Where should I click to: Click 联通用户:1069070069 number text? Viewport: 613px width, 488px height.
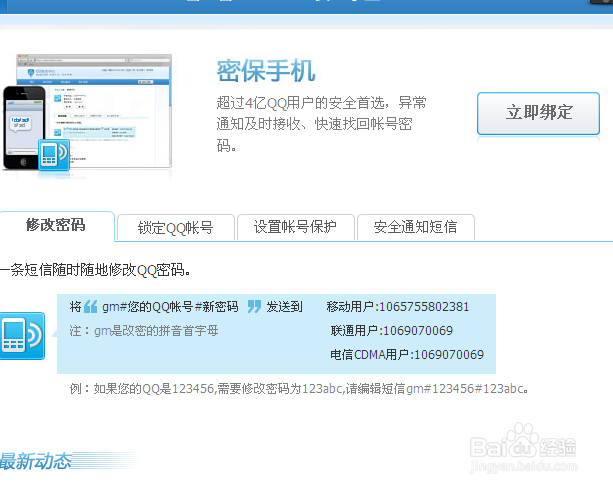coord(391,331)
